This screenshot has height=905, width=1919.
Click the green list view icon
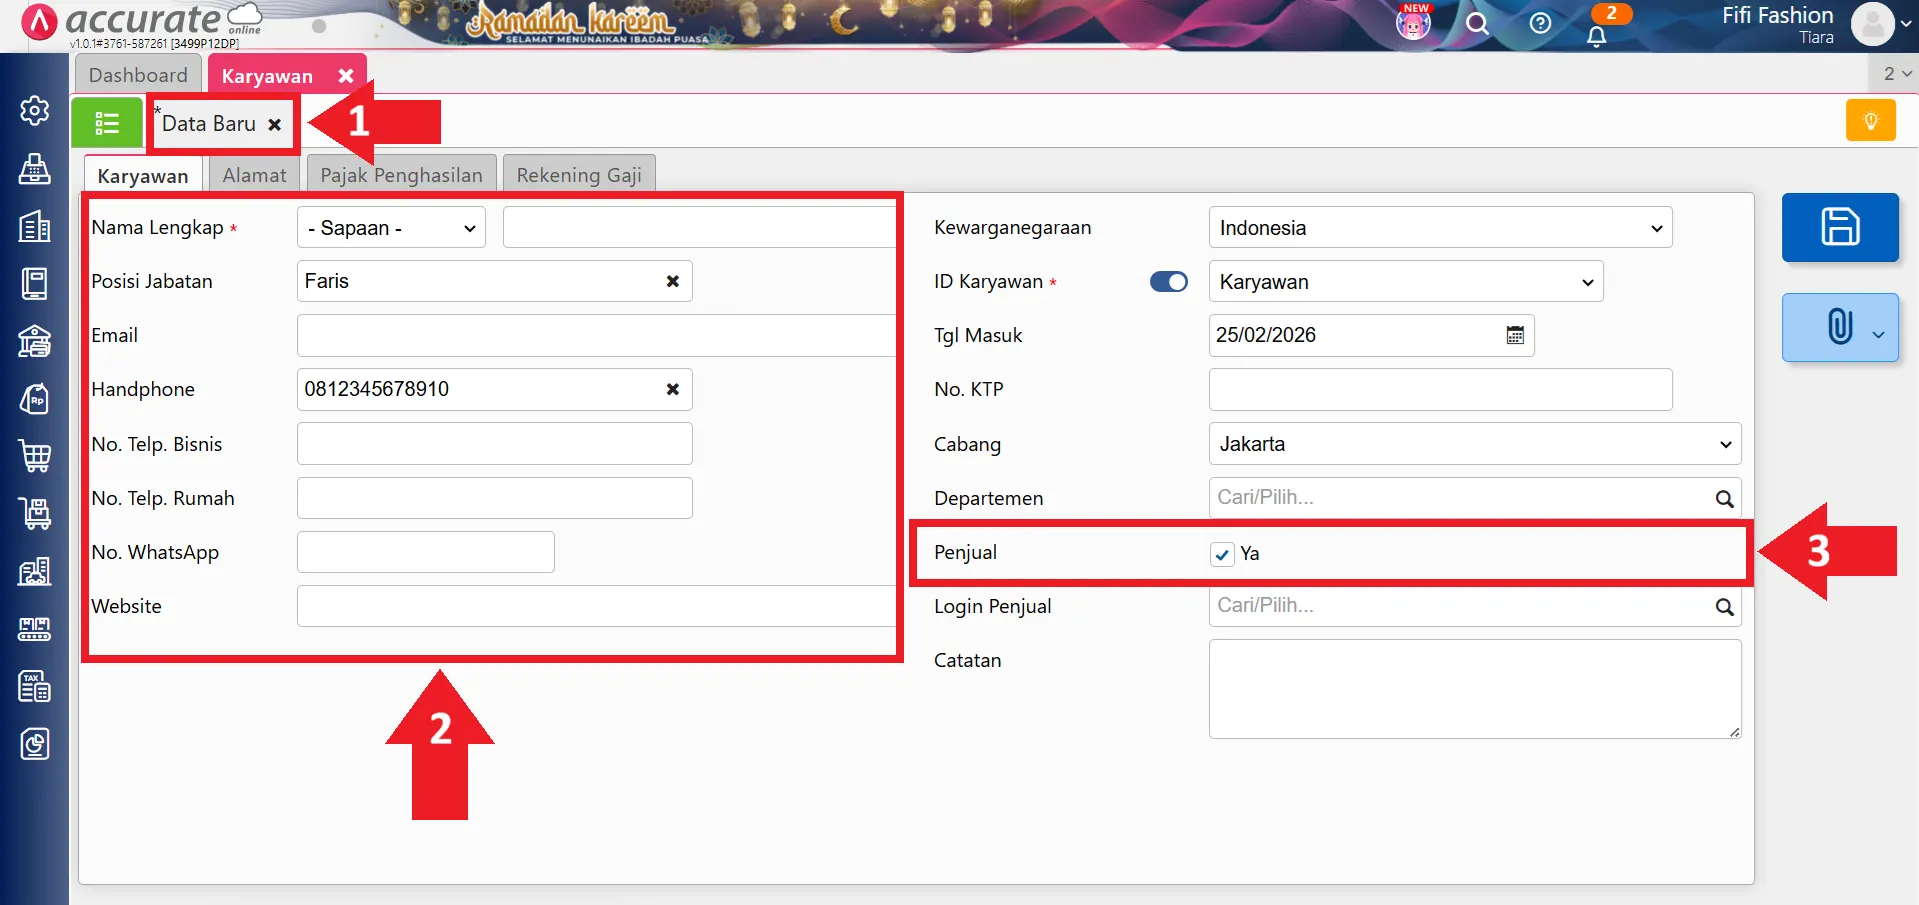point(106,123)
